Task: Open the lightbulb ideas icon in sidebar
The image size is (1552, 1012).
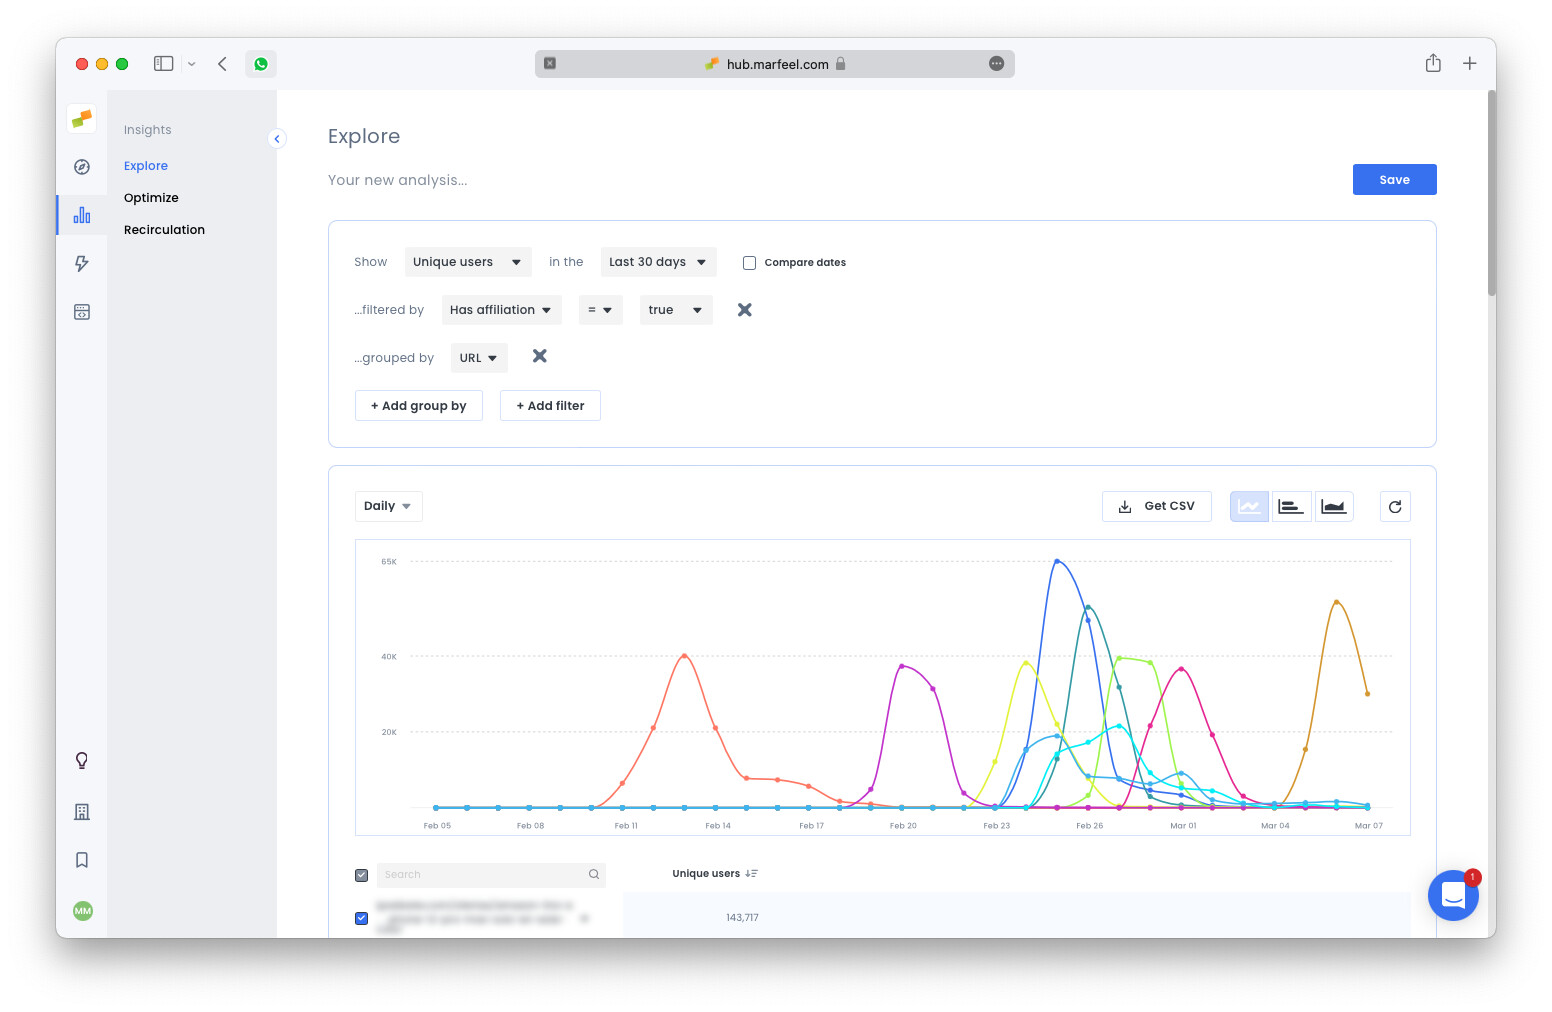Action: [x=81, y=760]
